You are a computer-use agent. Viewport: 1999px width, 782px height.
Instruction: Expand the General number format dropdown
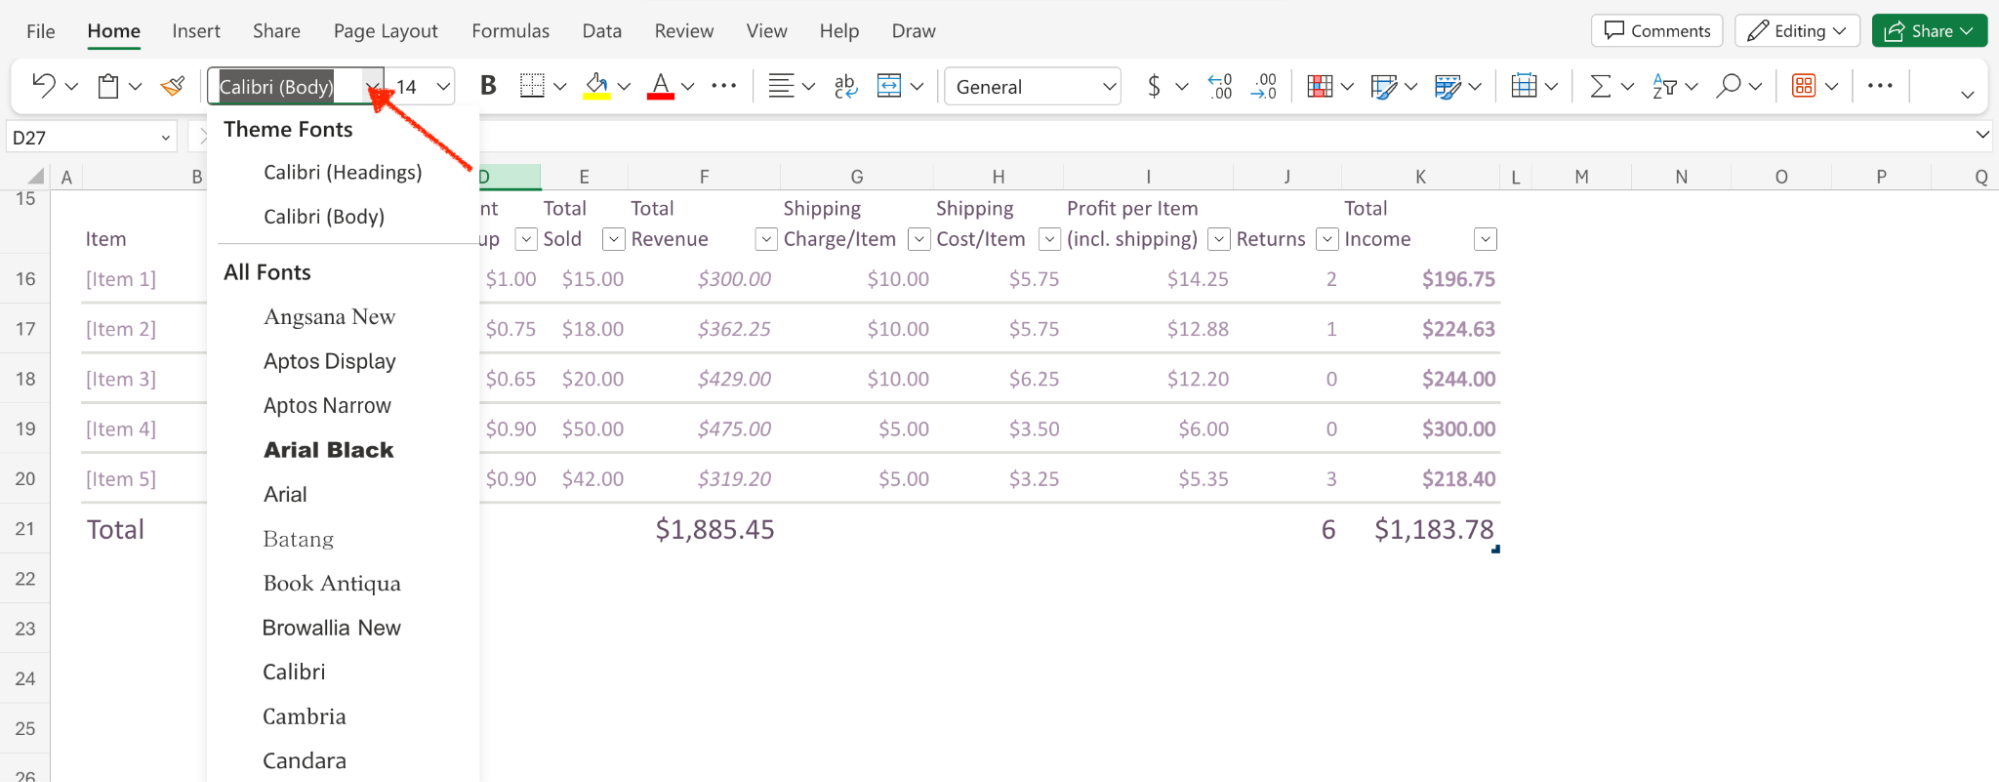tap(1109, 87)
